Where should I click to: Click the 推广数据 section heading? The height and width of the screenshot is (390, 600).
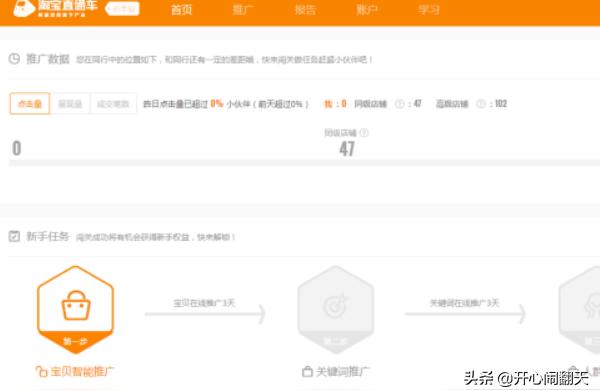tap(48, 59)
